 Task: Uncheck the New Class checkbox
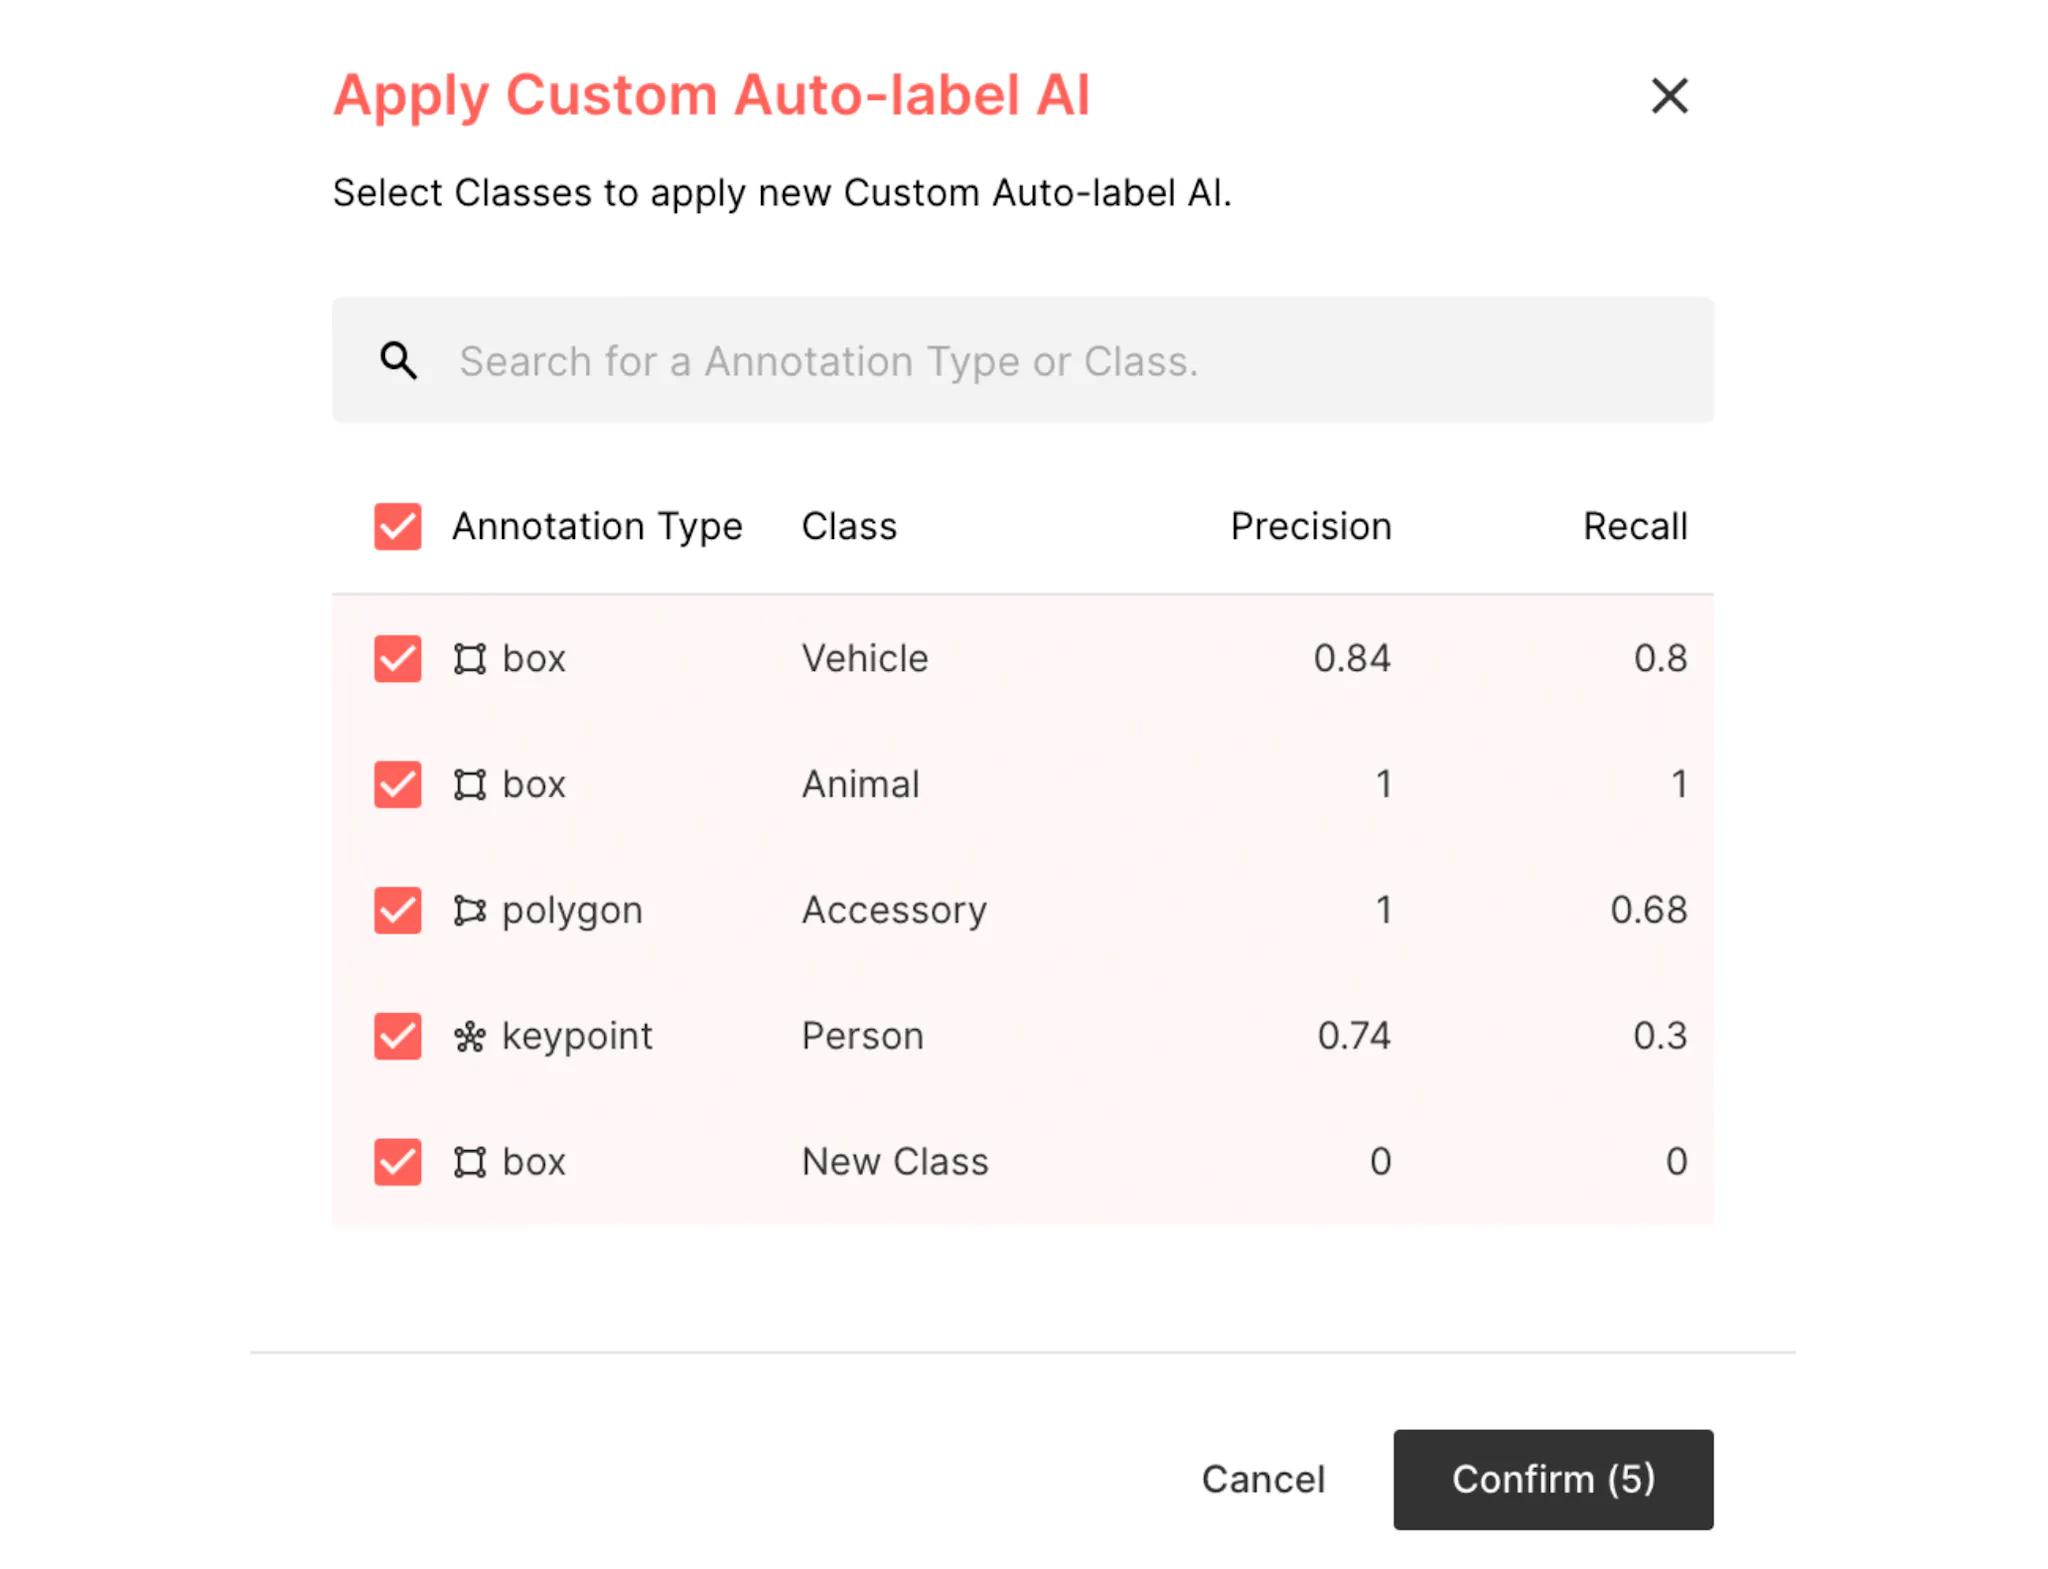397,1162
